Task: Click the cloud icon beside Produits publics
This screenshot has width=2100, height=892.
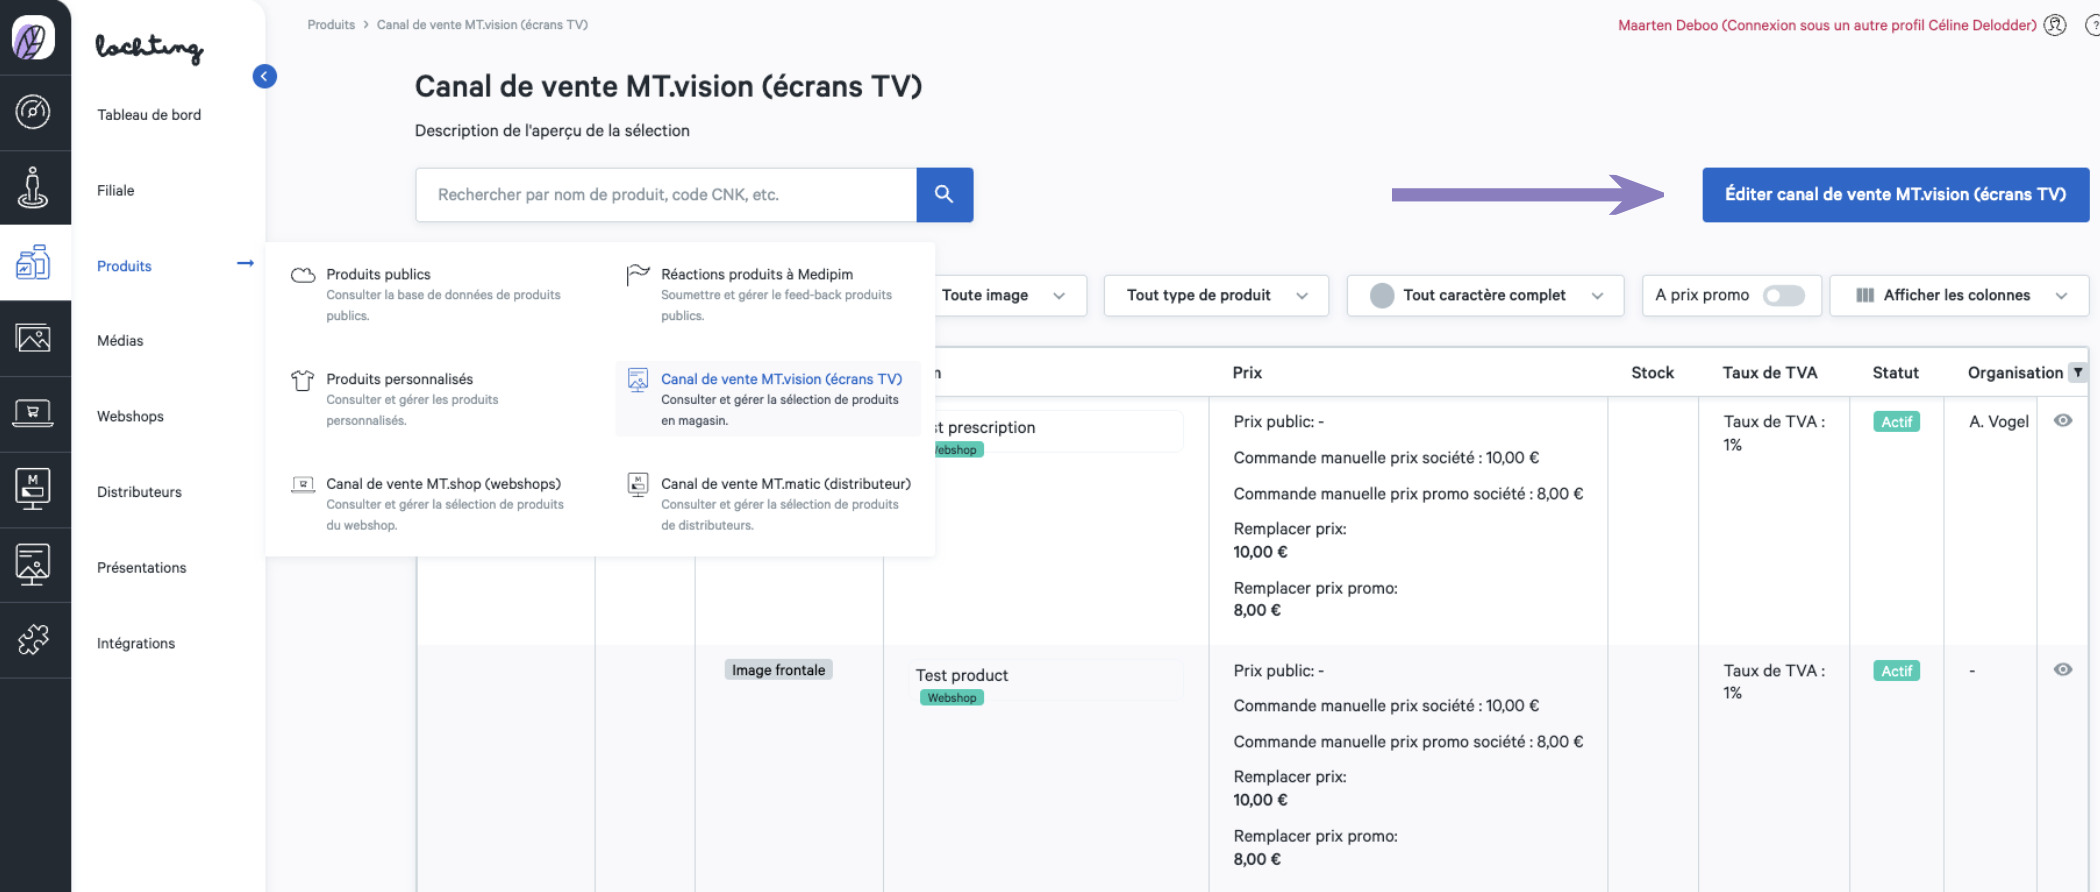Action: (303, 275)
